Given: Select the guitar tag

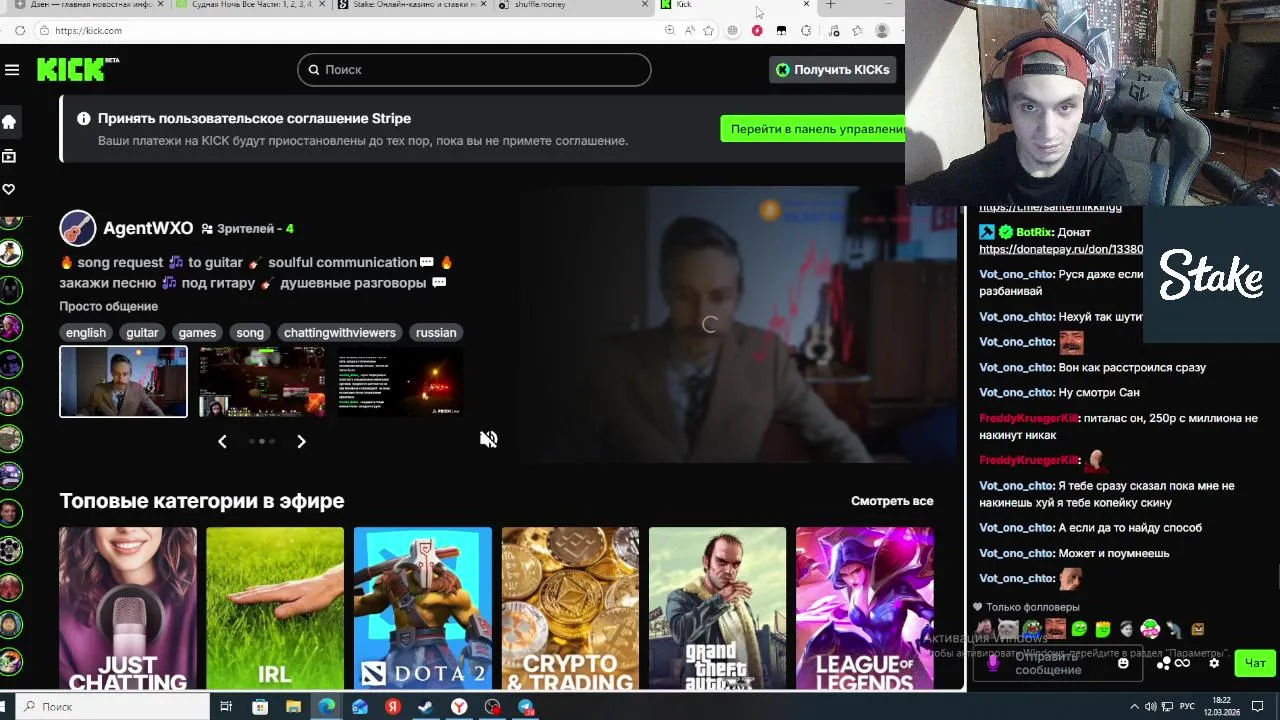Looking at the screenshot, I should 142,333.
